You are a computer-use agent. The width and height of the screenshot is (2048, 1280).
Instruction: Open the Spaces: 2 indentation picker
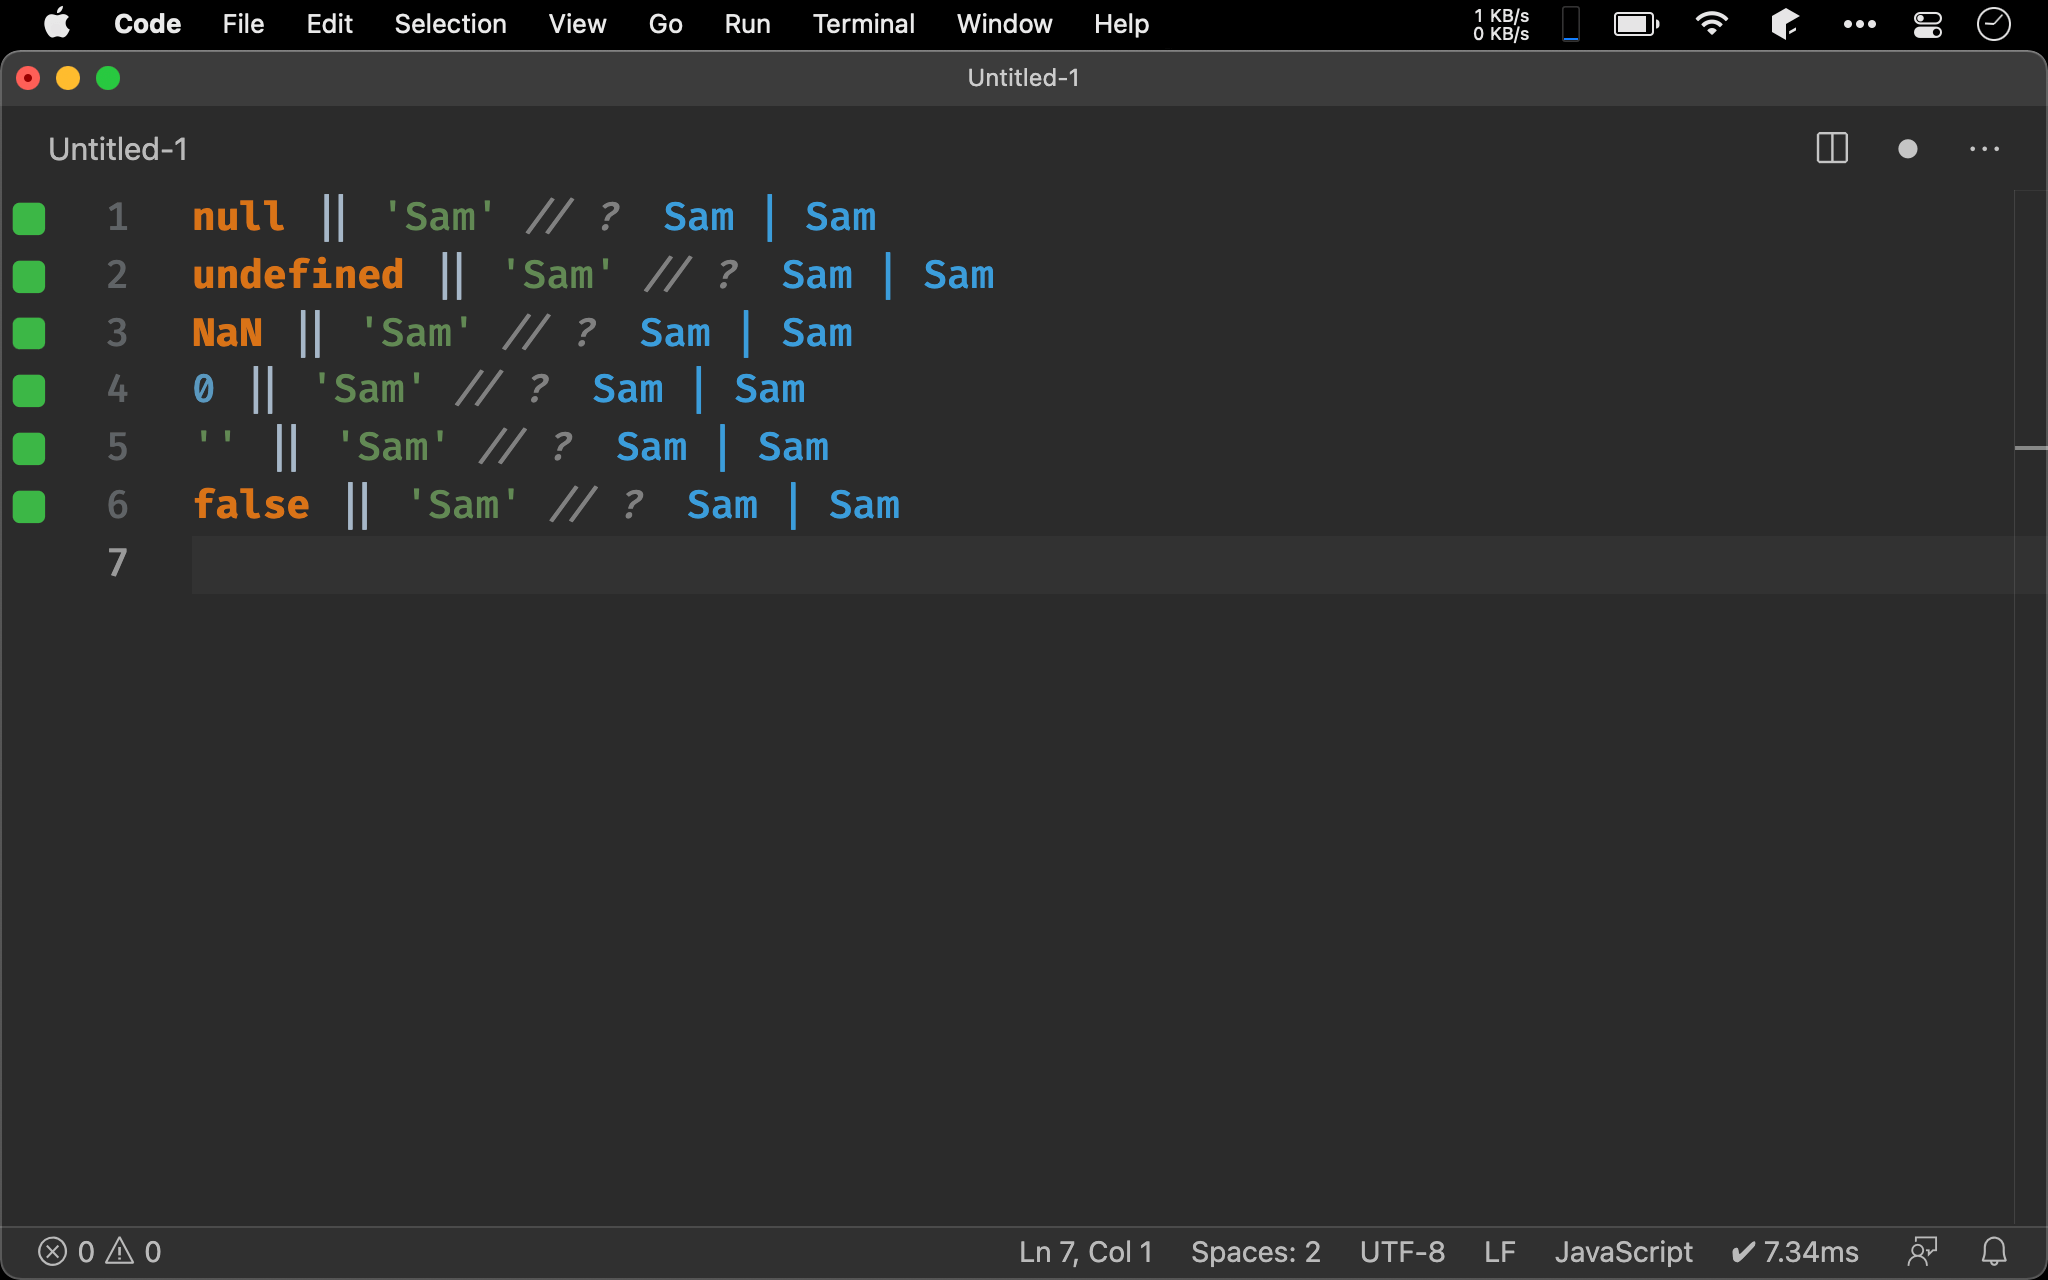coord(1255,1251)
